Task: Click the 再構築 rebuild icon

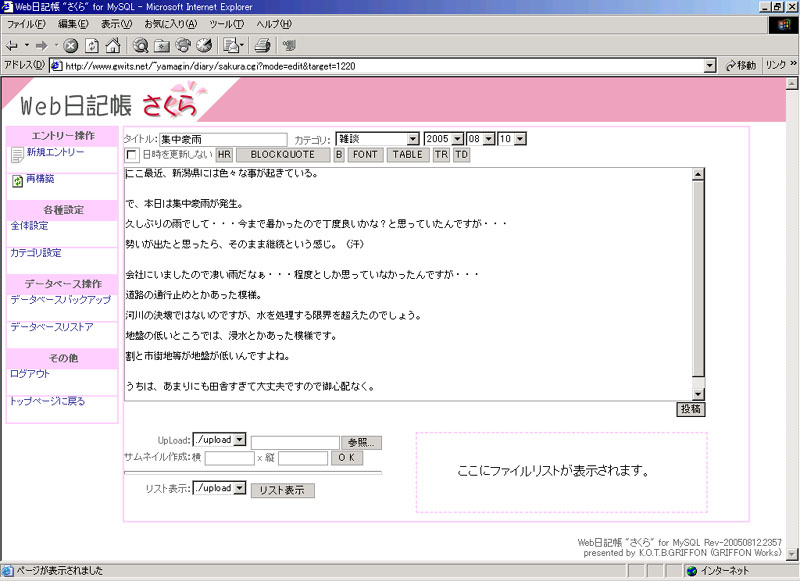Action: pyautogui.click(x=17, y=181)
